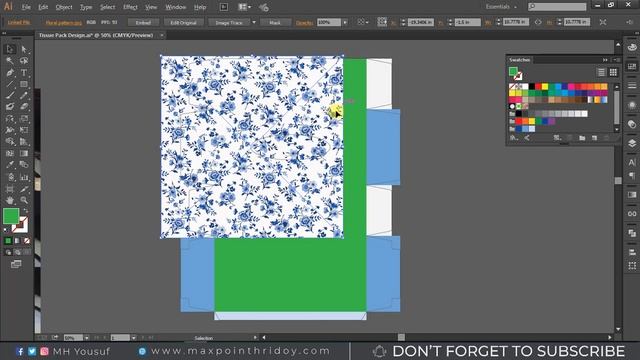The width and height of the screenshot is (640, 360).
Task: Select the Magic Wand tool
Action: tap(10, 61)
